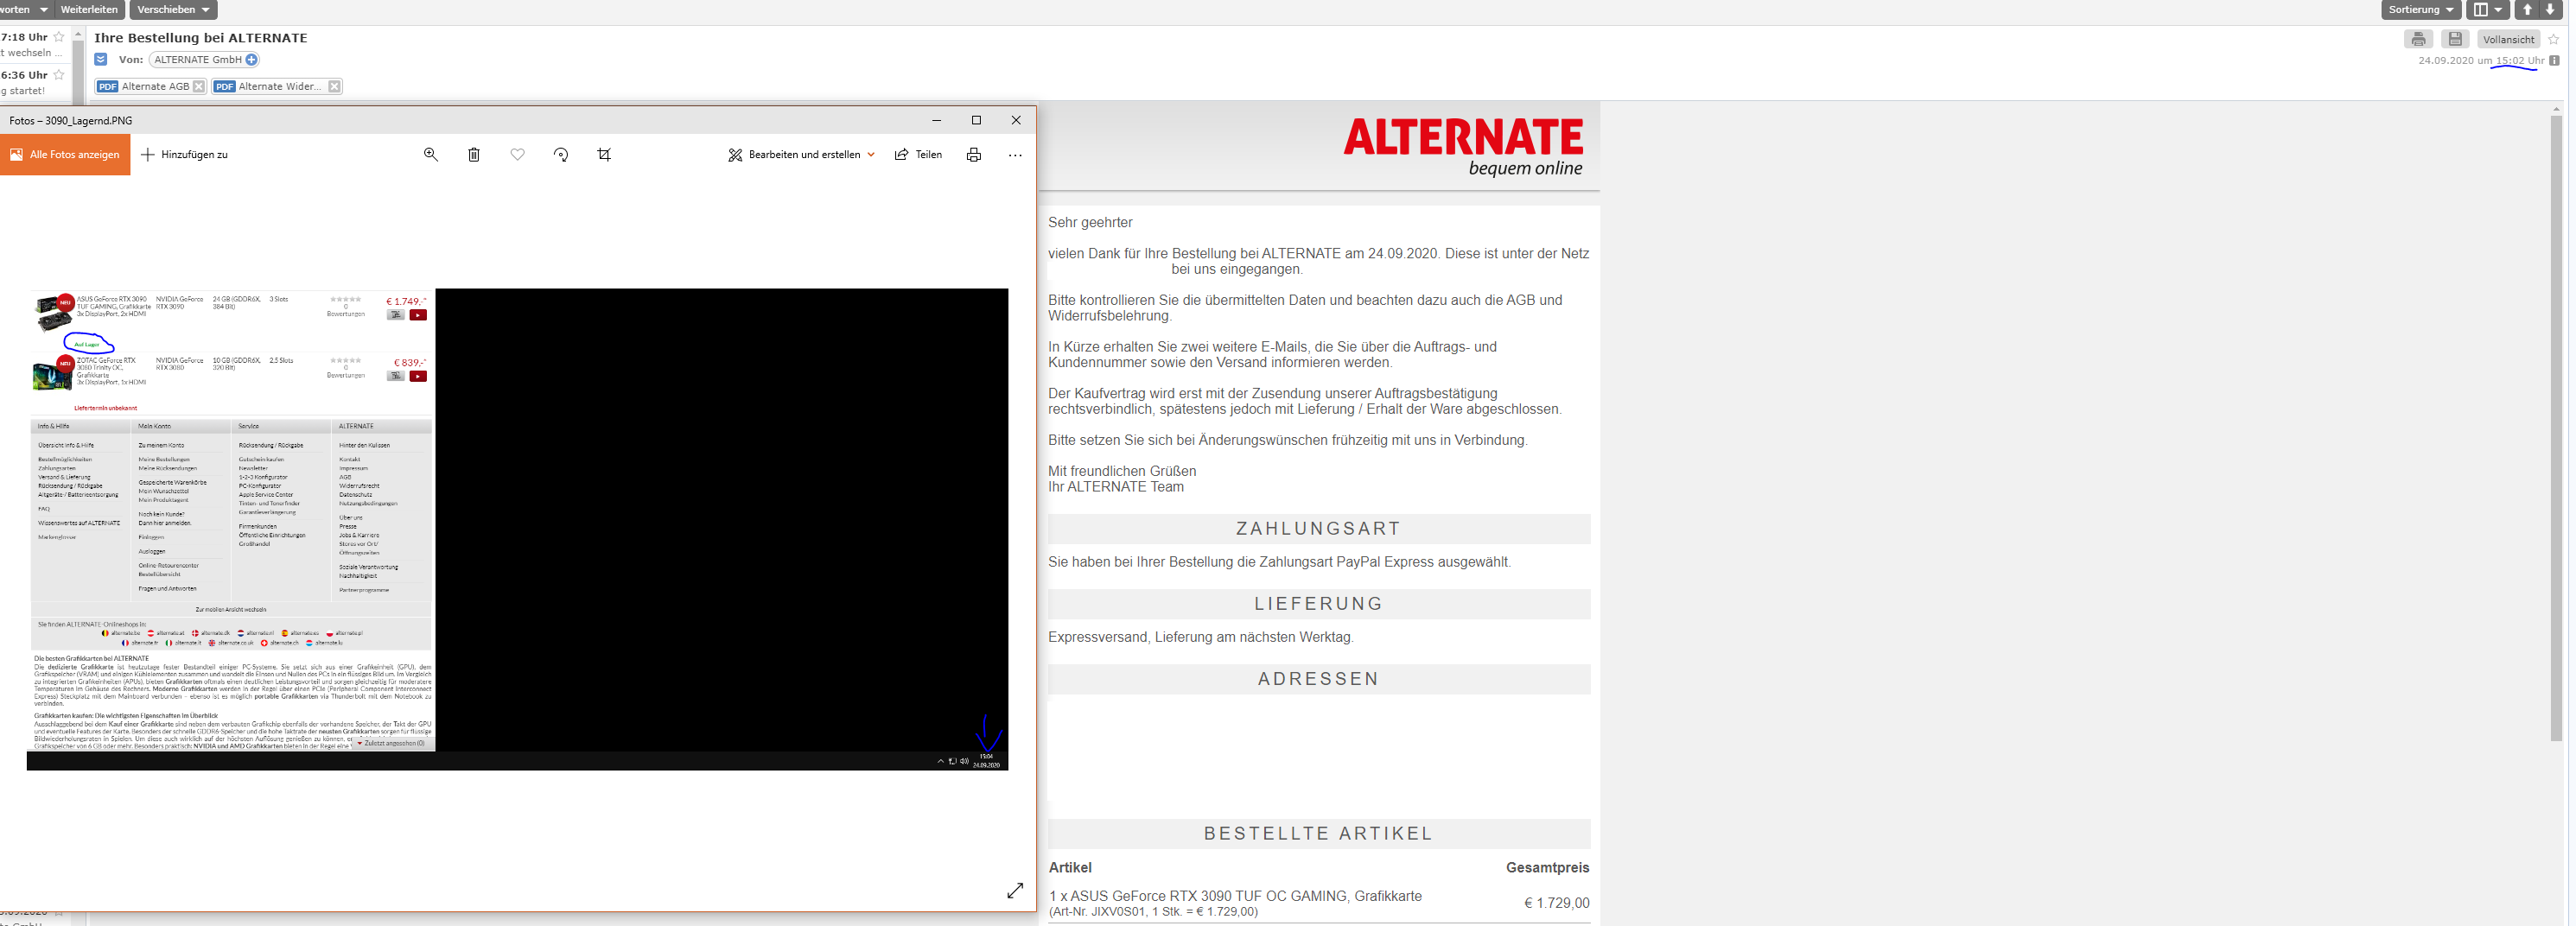Show email info via the i icon

(x=2554, y=61)
